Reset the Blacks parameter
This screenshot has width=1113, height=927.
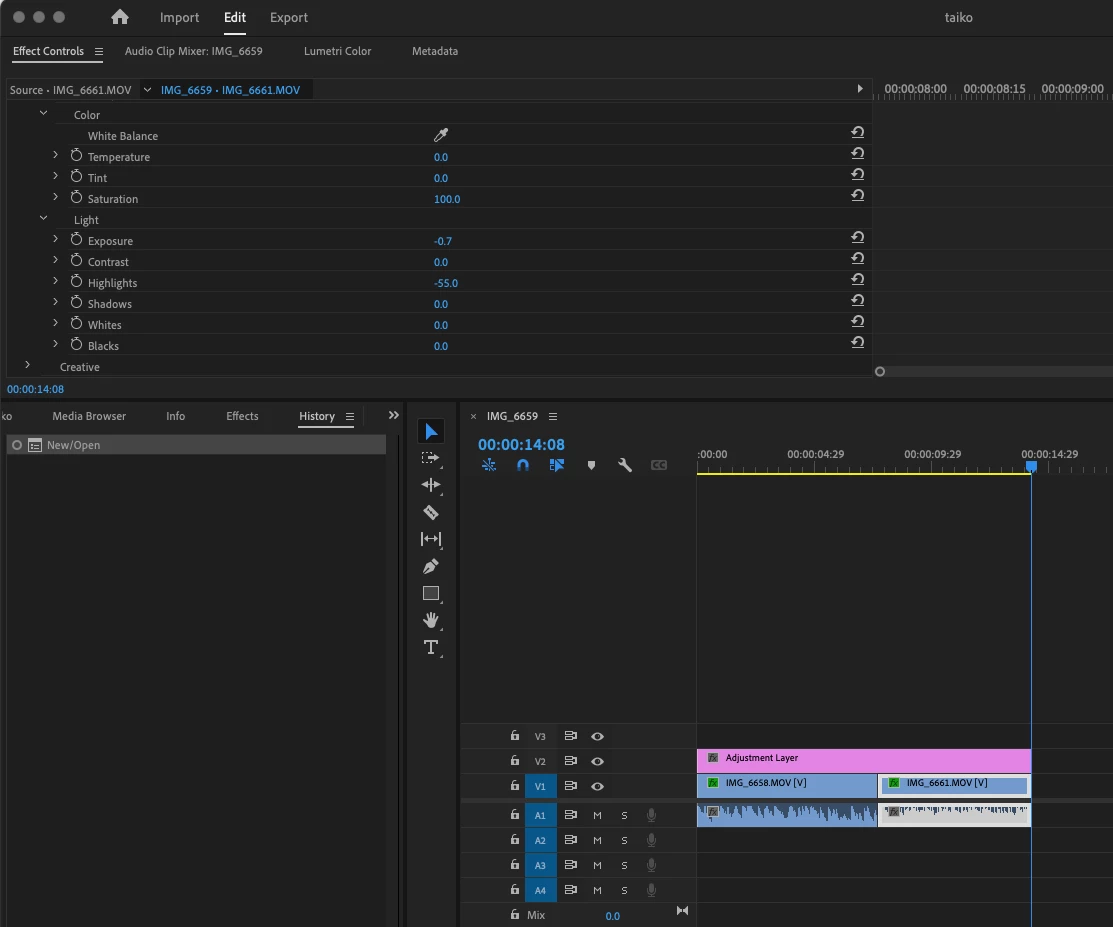pos(857,342)
